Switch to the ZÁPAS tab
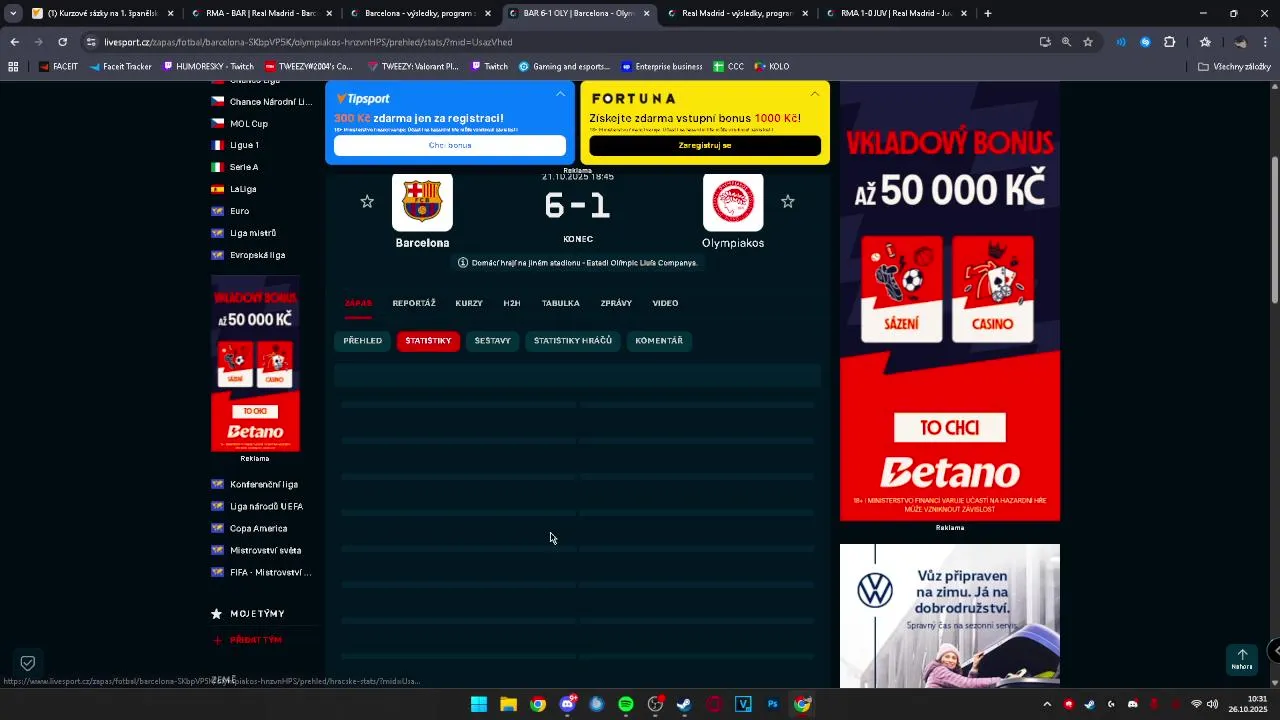The height and width of the screenshot is (720, 1280). (x=358, y=303)
